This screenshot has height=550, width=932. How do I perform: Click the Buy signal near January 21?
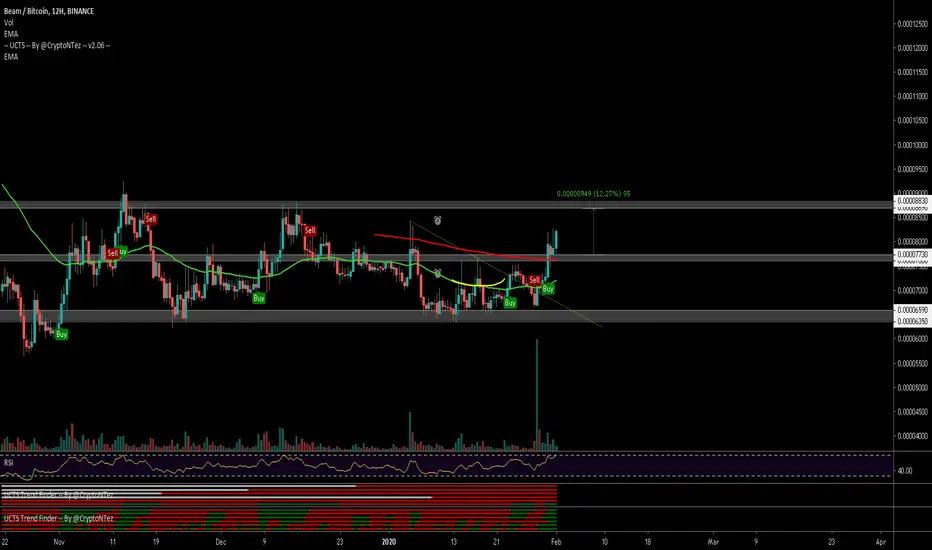point(510,303)
